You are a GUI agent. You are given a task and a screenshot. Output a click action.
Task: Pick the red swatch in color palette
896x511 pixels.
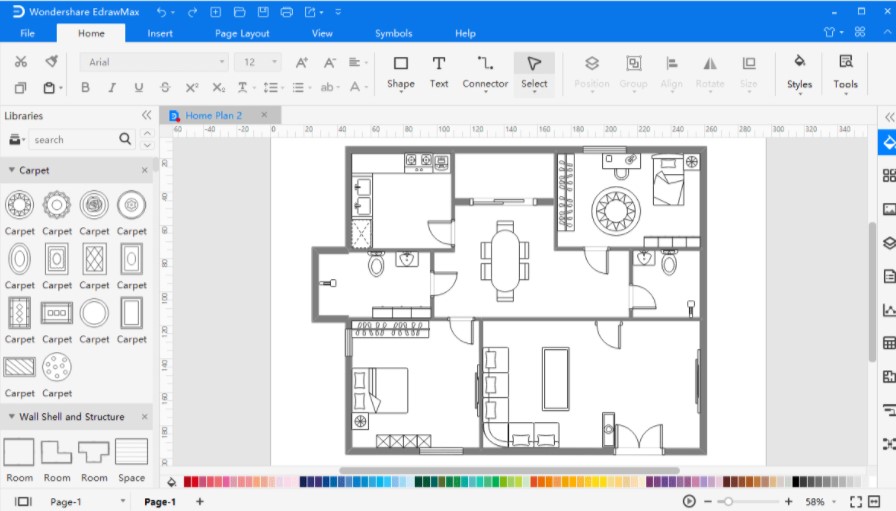(x=187, y=482)
